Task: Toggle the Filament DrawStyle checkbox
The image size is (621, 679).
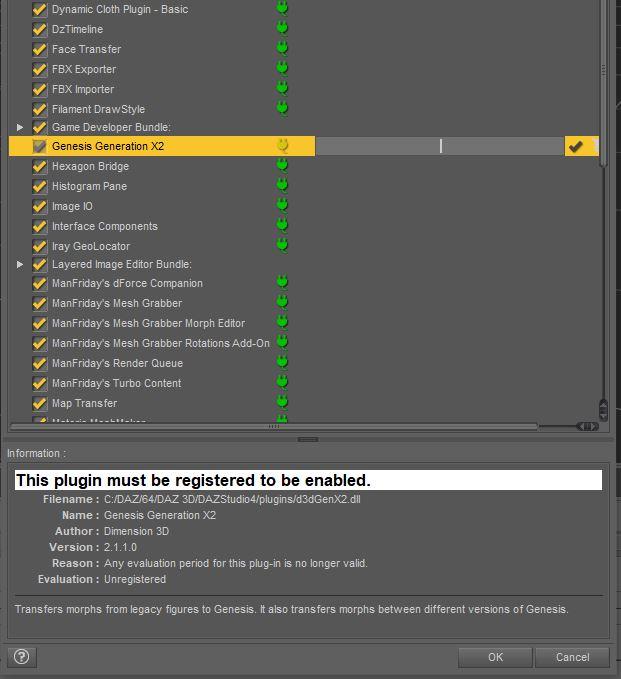Action: (x=39, y=109)
